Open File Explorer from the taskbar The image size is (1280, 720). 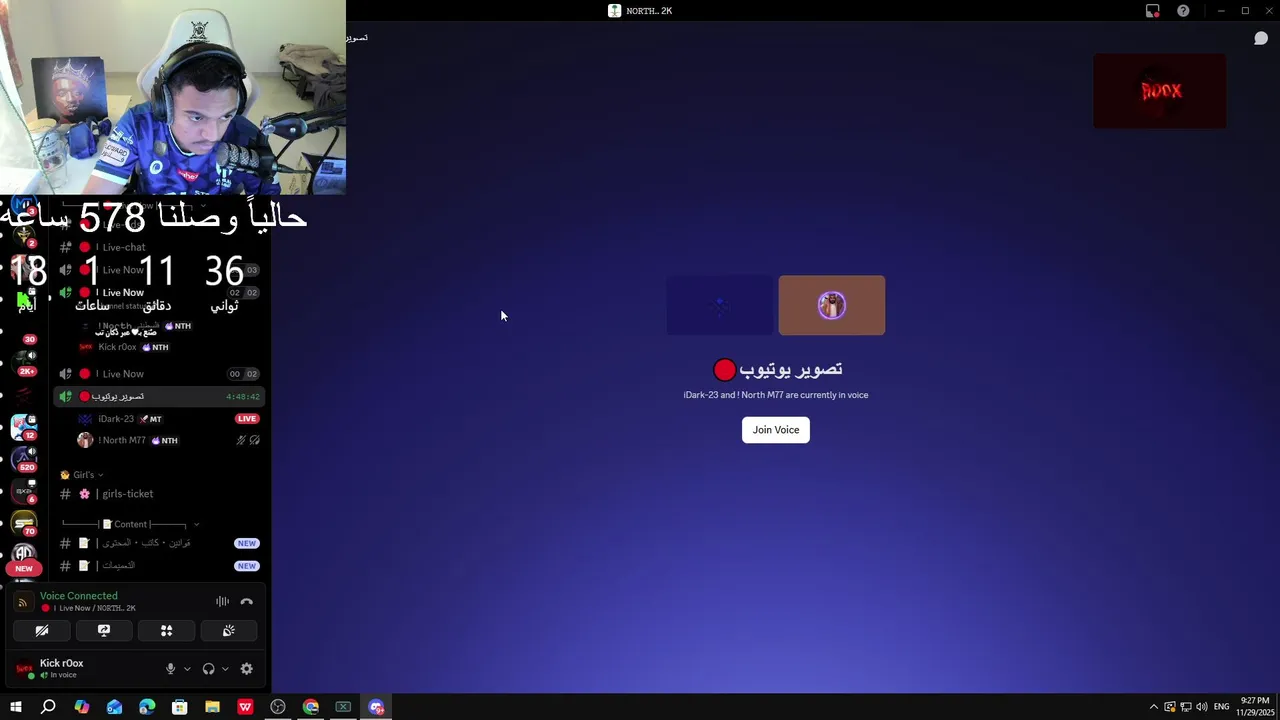[212, 707]
